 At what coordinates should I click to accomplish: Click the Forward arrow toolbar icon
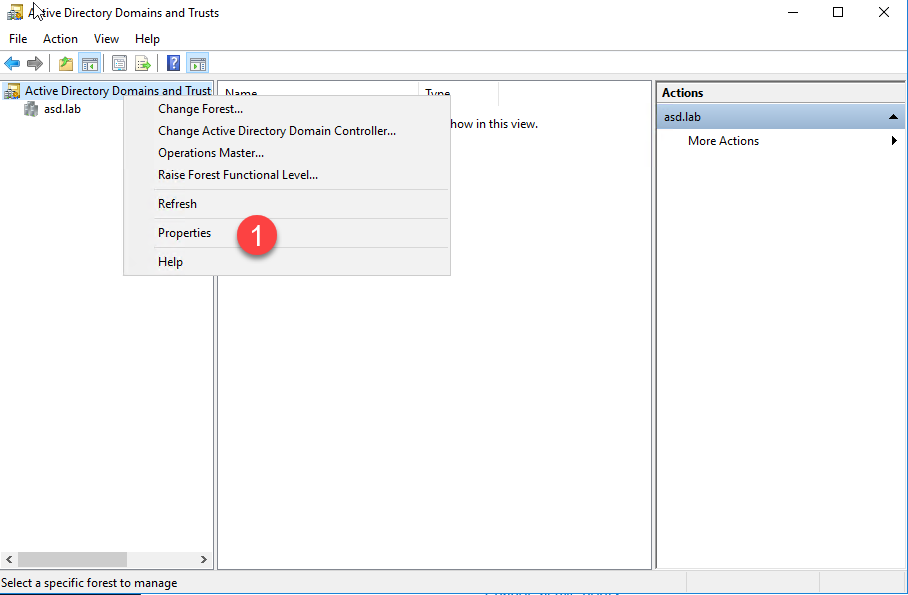point(35,64)
